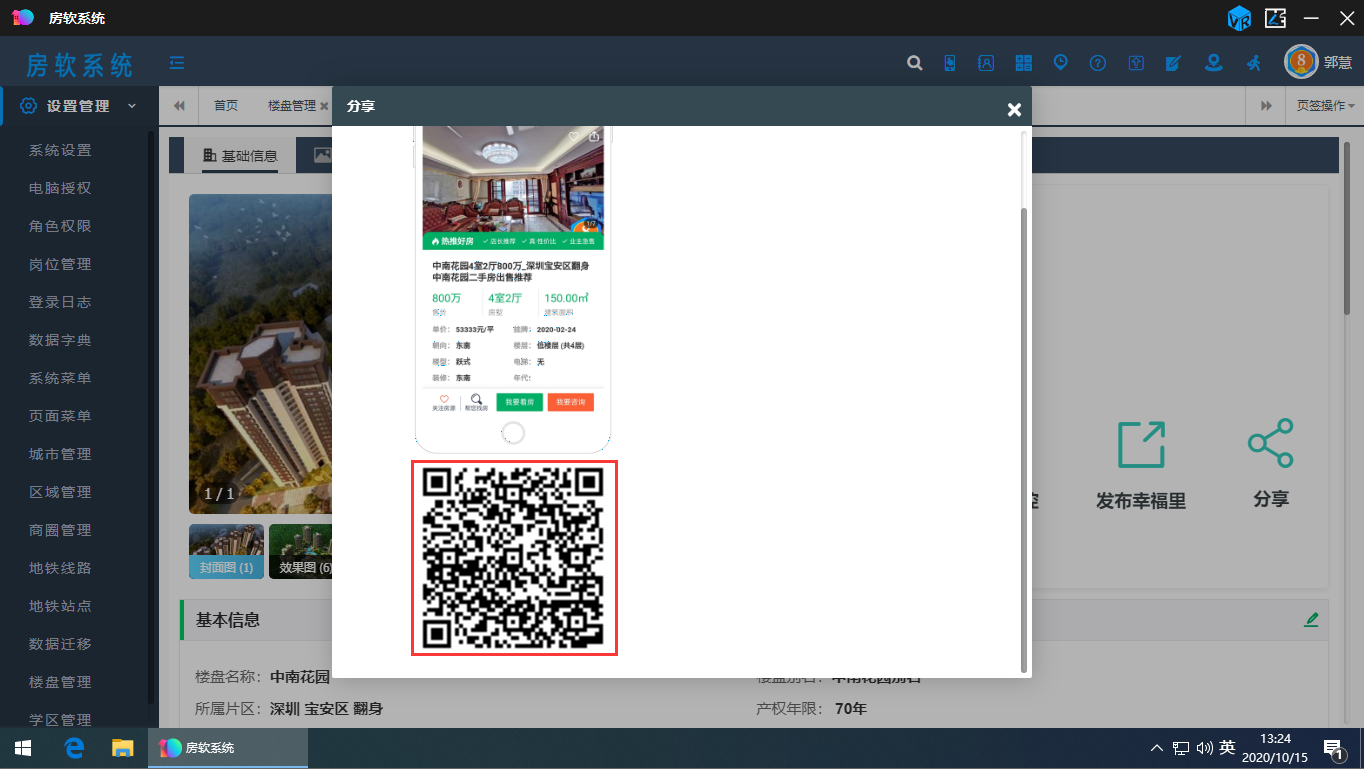Image resolution: width=1364 pixels, height=769 pixels.
Task: Open the taskbar notification center
Action: point(1333,748)
